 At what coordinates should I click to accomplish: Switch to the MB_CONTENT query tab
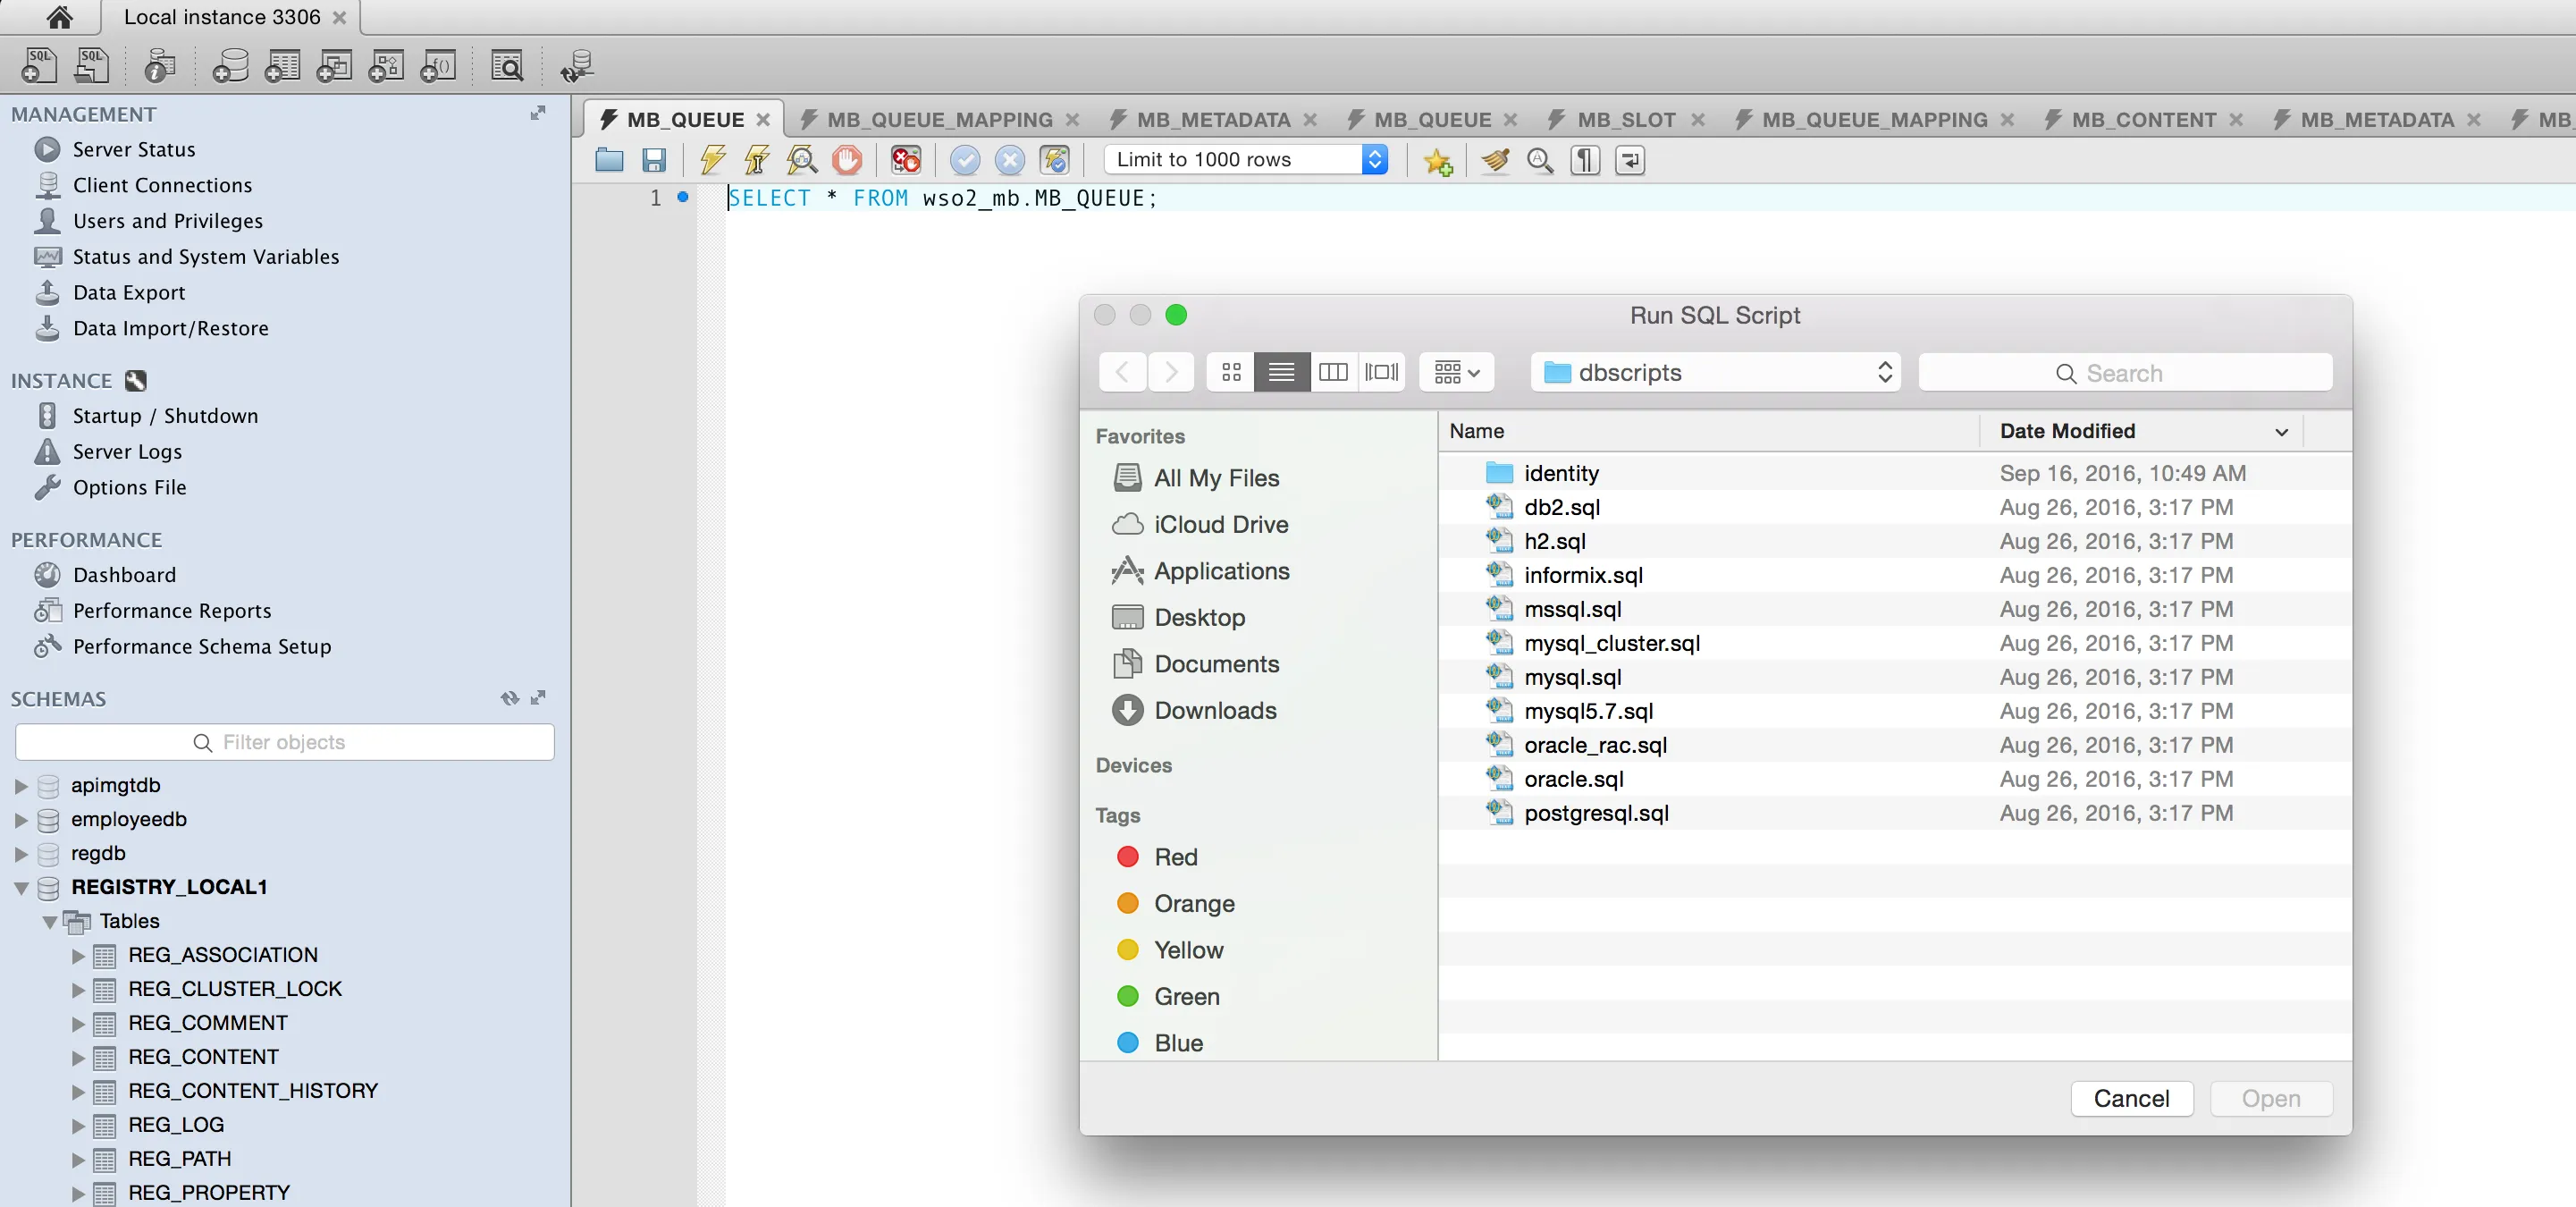point(2143,120)
